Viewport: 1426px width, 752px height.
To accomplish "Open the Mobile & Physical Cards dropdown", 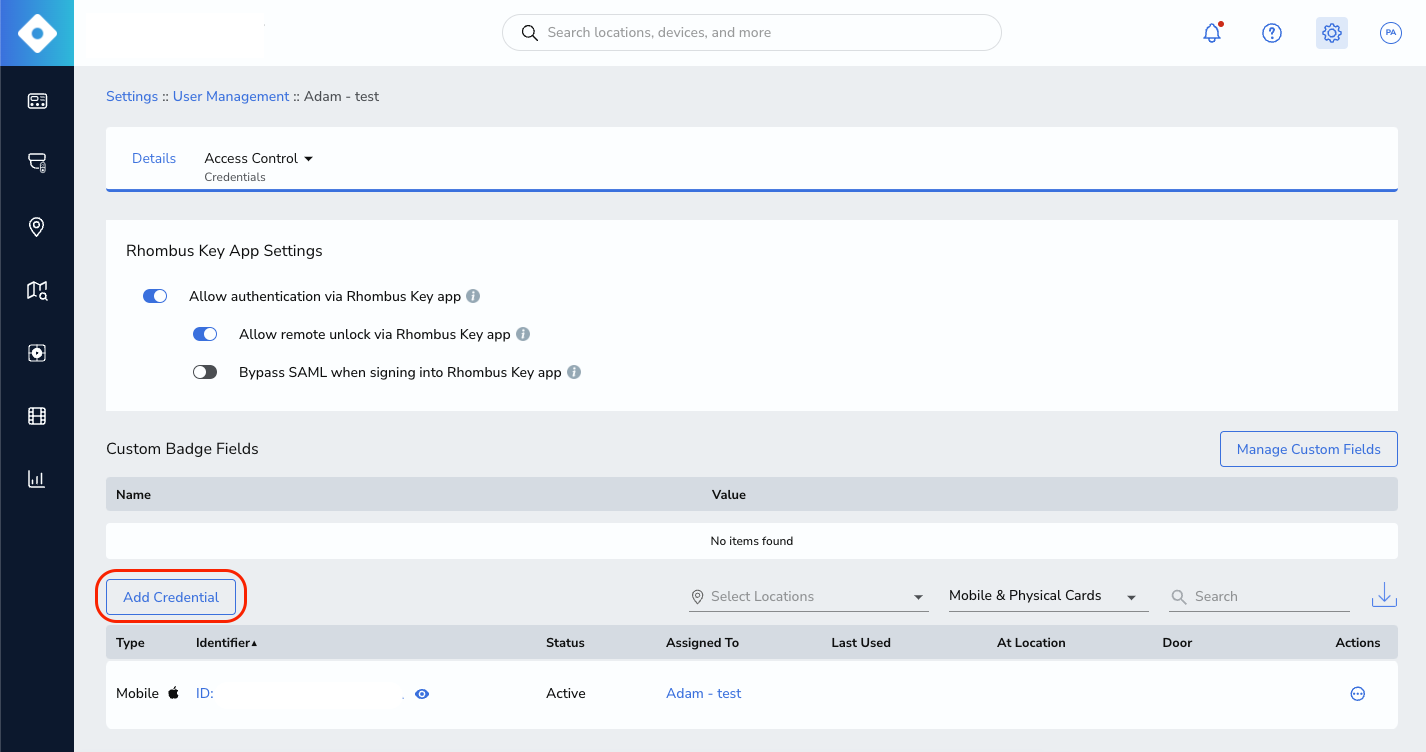I will tap(1044, 596).
